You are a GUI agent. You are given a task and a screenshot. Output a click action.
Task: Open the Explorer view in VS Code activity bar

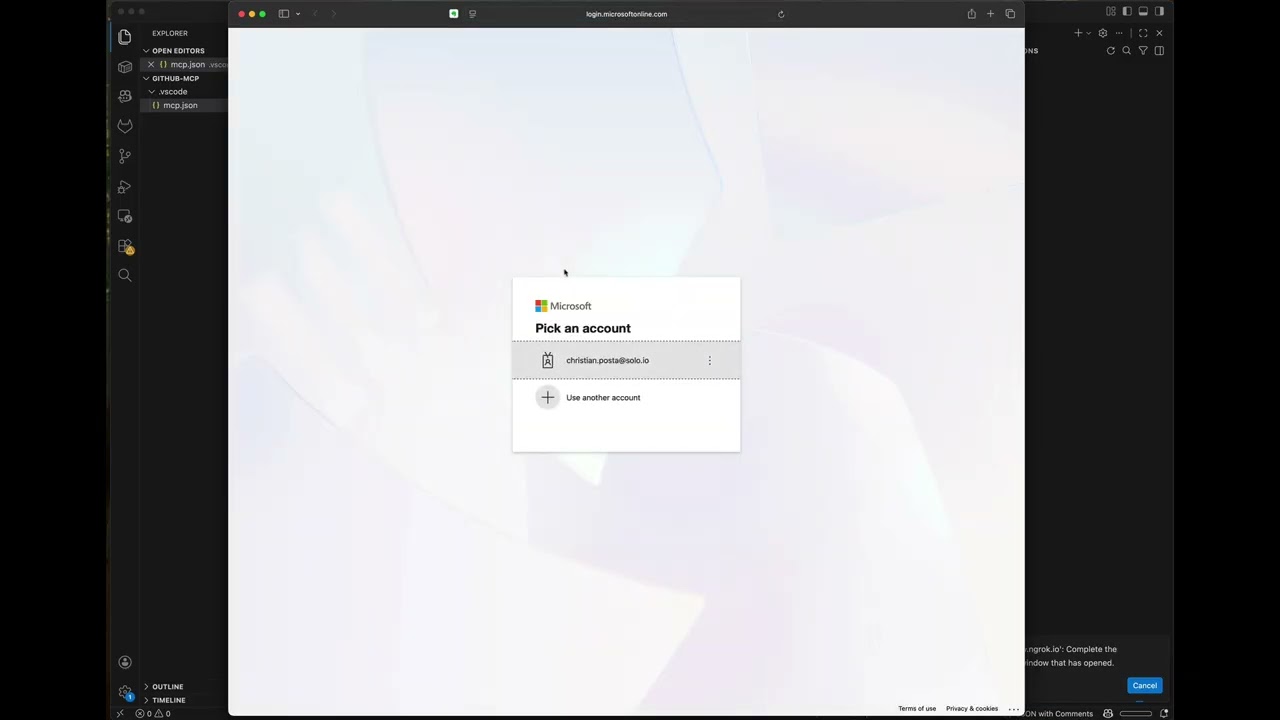(125, 37)
